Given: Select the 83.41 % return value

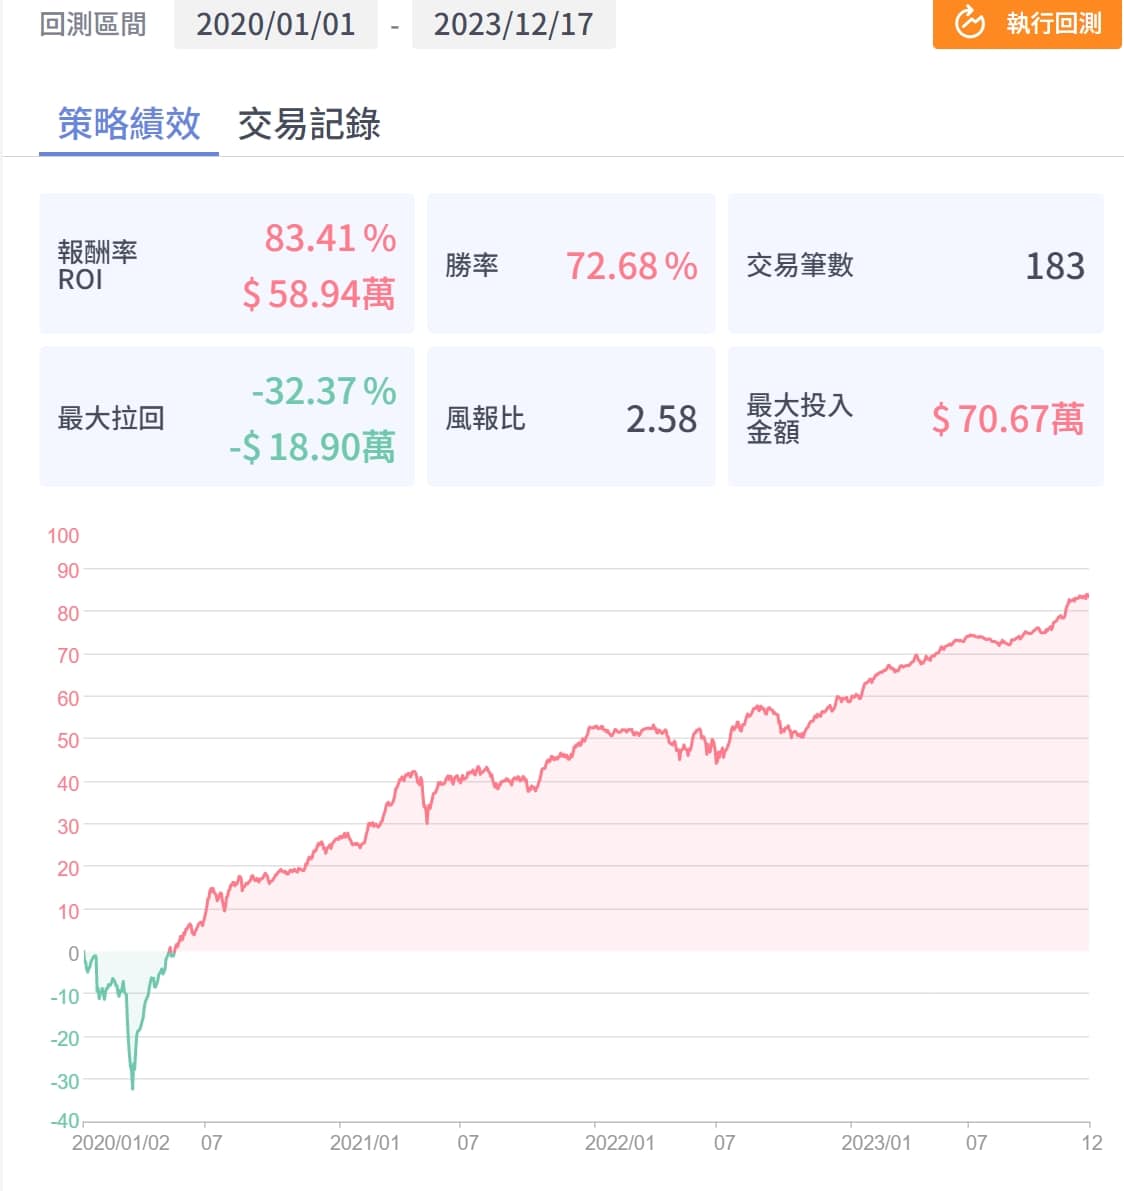Looking at the screenshot, I should click(329, 238).
